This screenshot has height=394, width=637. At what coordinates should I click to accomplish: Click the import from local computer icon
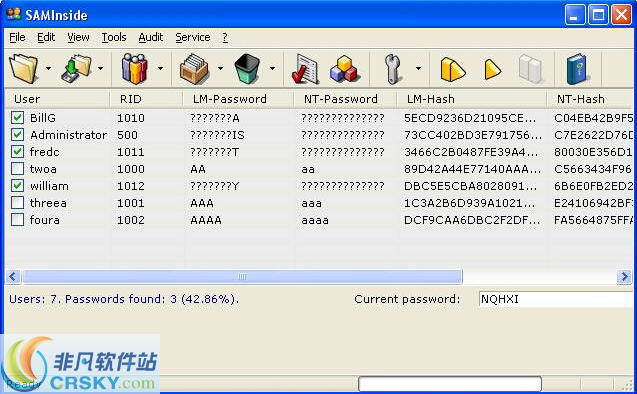[76, 68]
